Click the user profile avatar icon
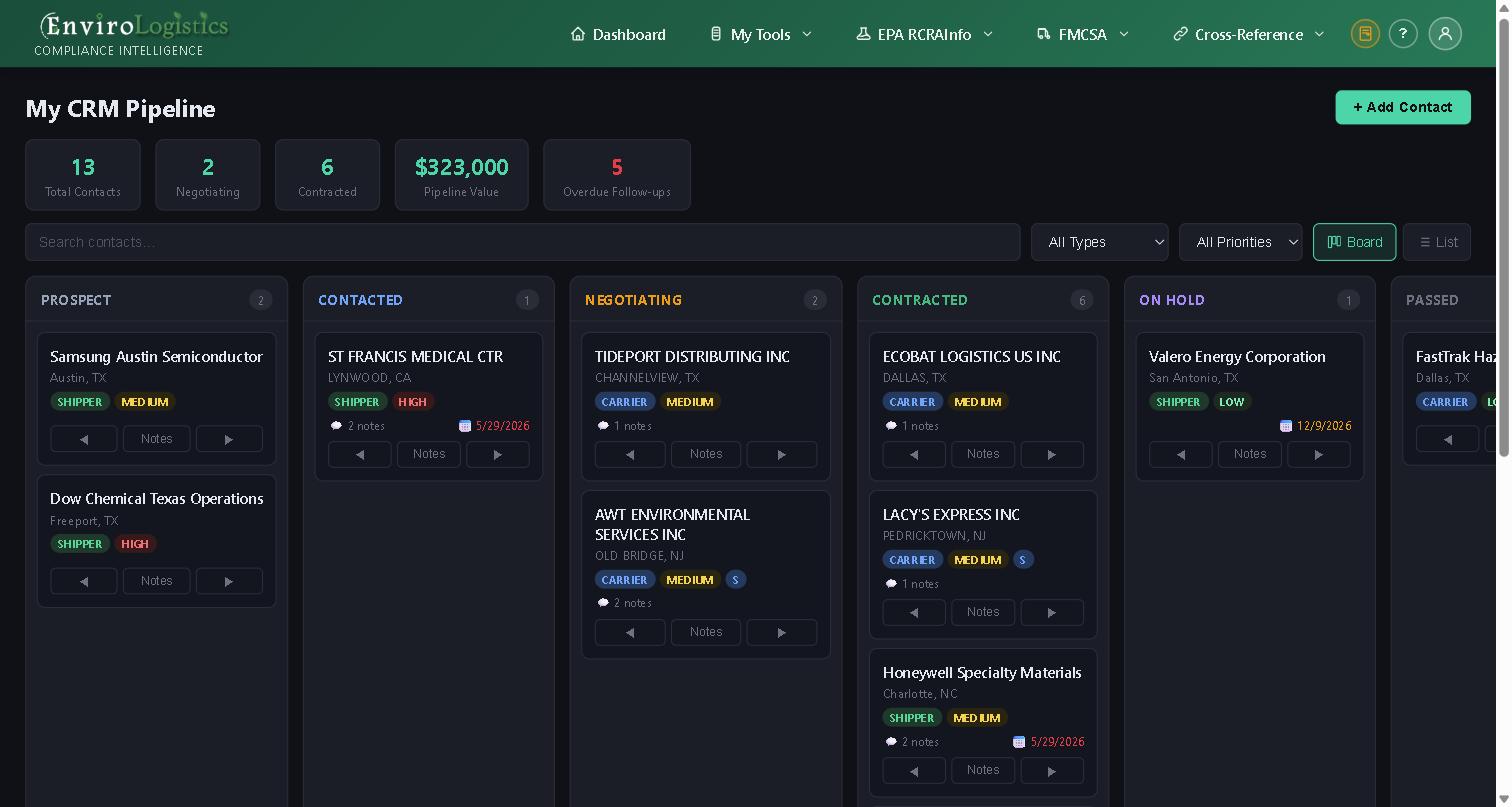This screenshot has height=807, width=1512. pos(1445,34)
